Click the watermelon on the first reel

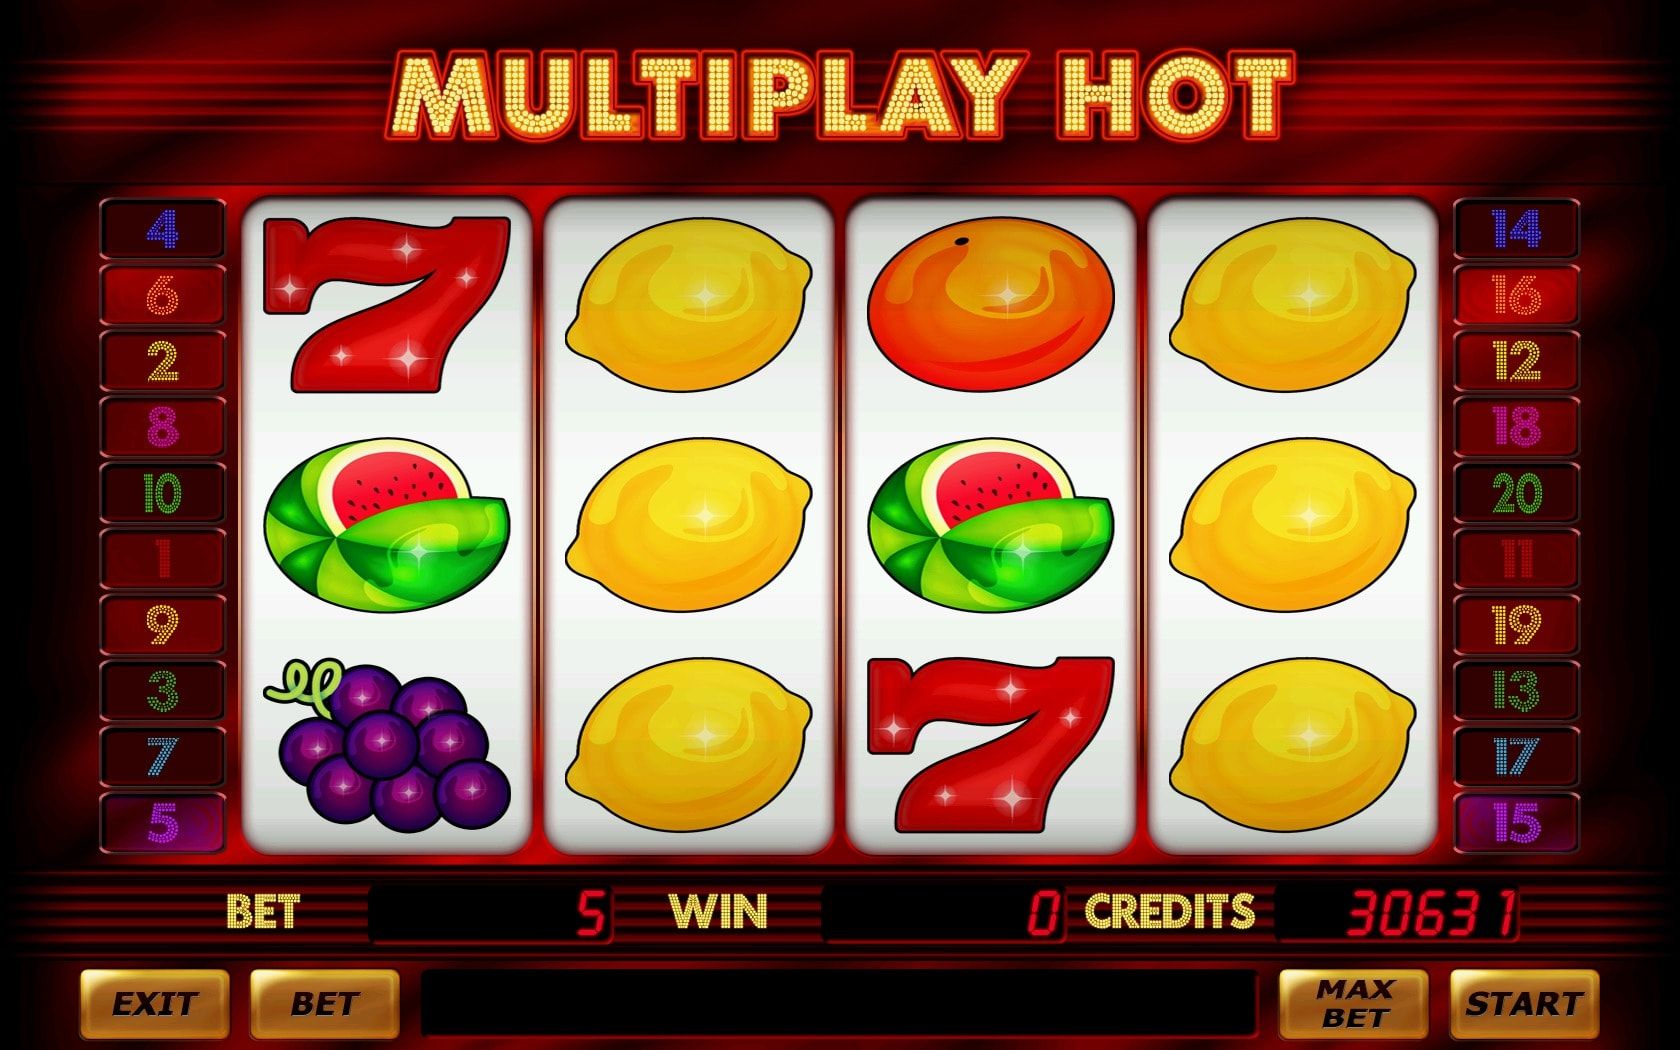point(387,525)
